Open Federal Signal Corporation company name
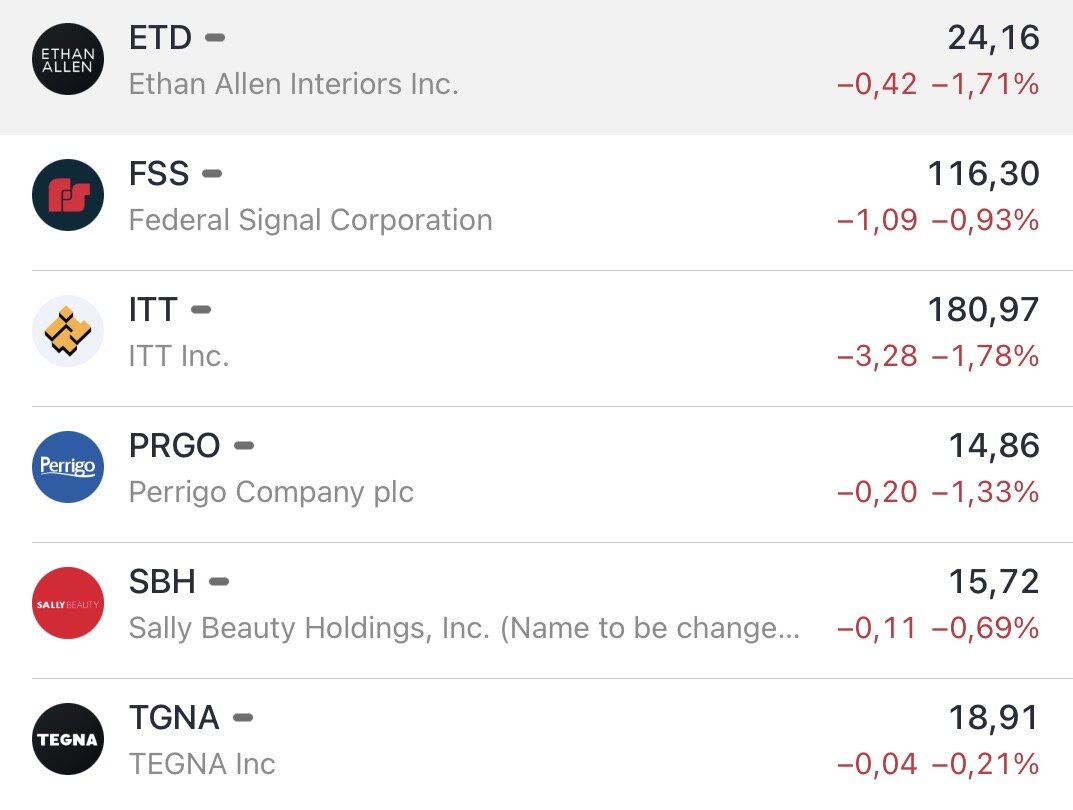The height and width of the screenshot is (810, 1073). 310,220
